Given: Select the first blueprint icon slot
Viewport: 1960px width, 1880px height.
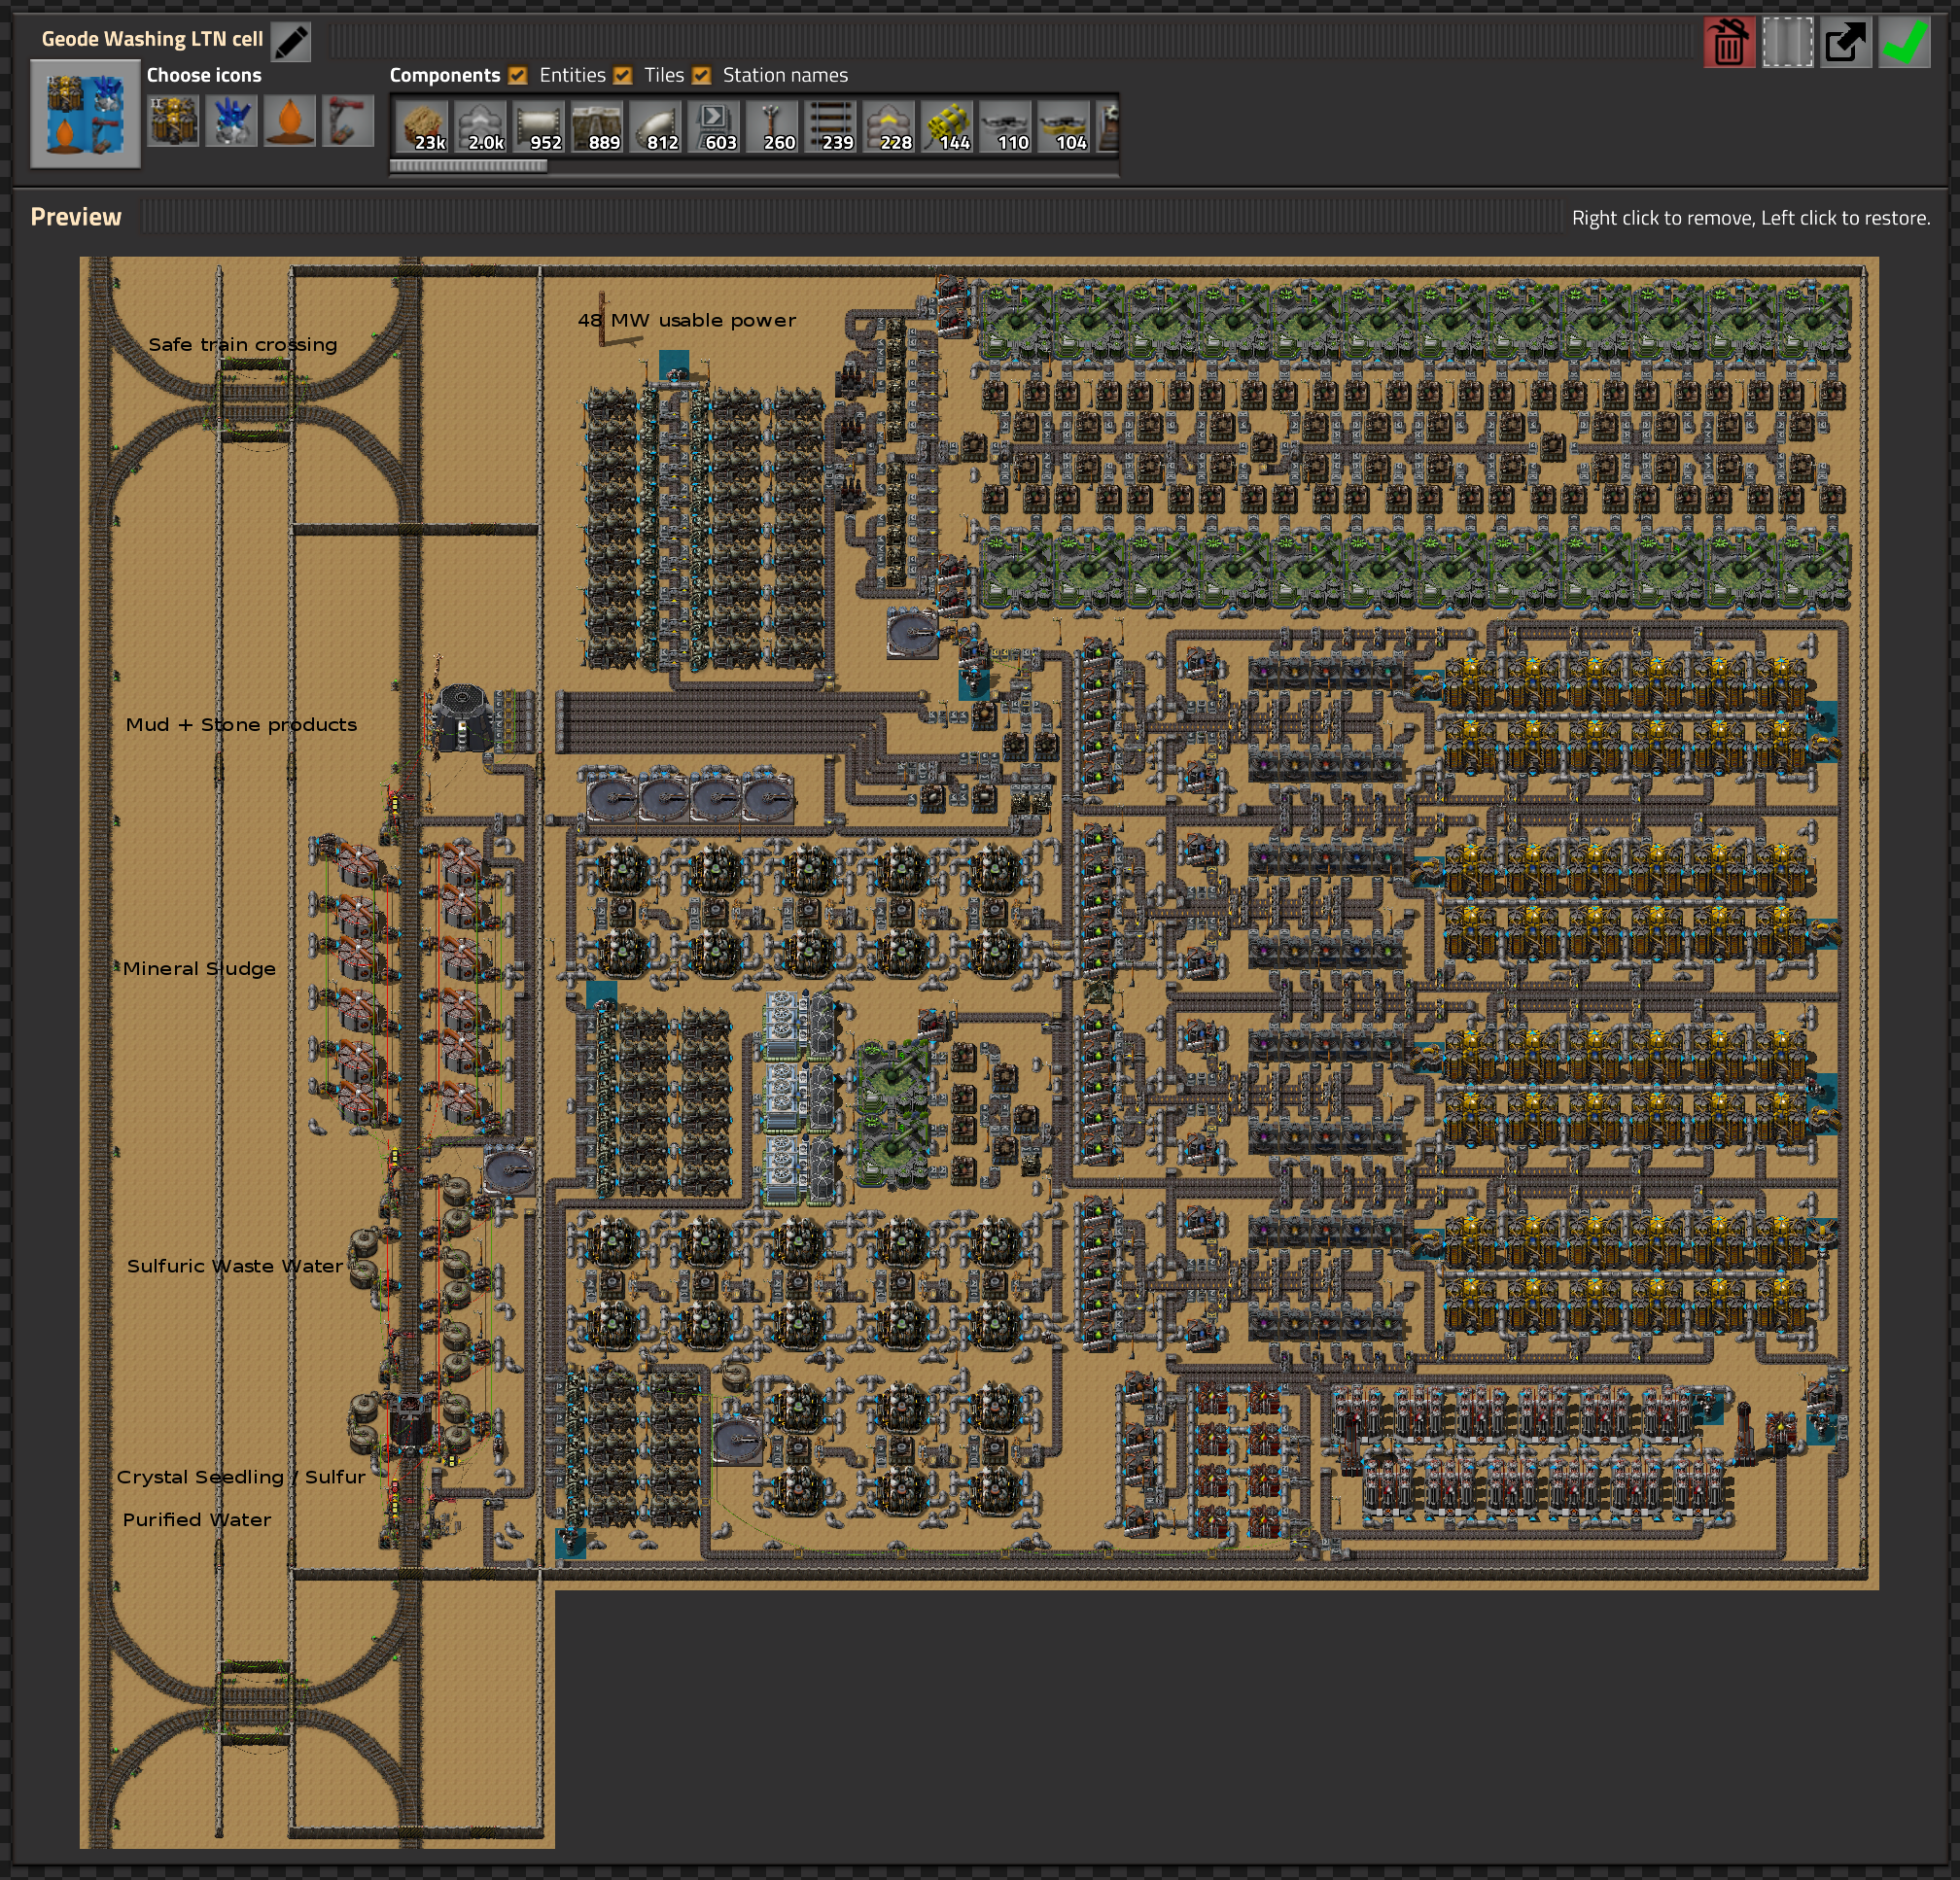Looking at the screenshot, I should tap(173, 121).
